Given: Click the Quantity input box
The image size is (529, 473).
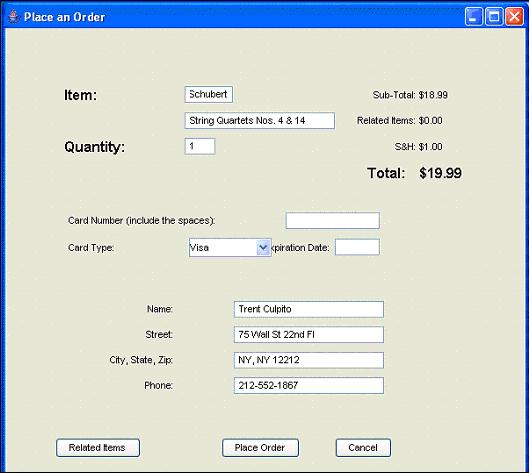Looking at the screenshot, I should 200,146.
